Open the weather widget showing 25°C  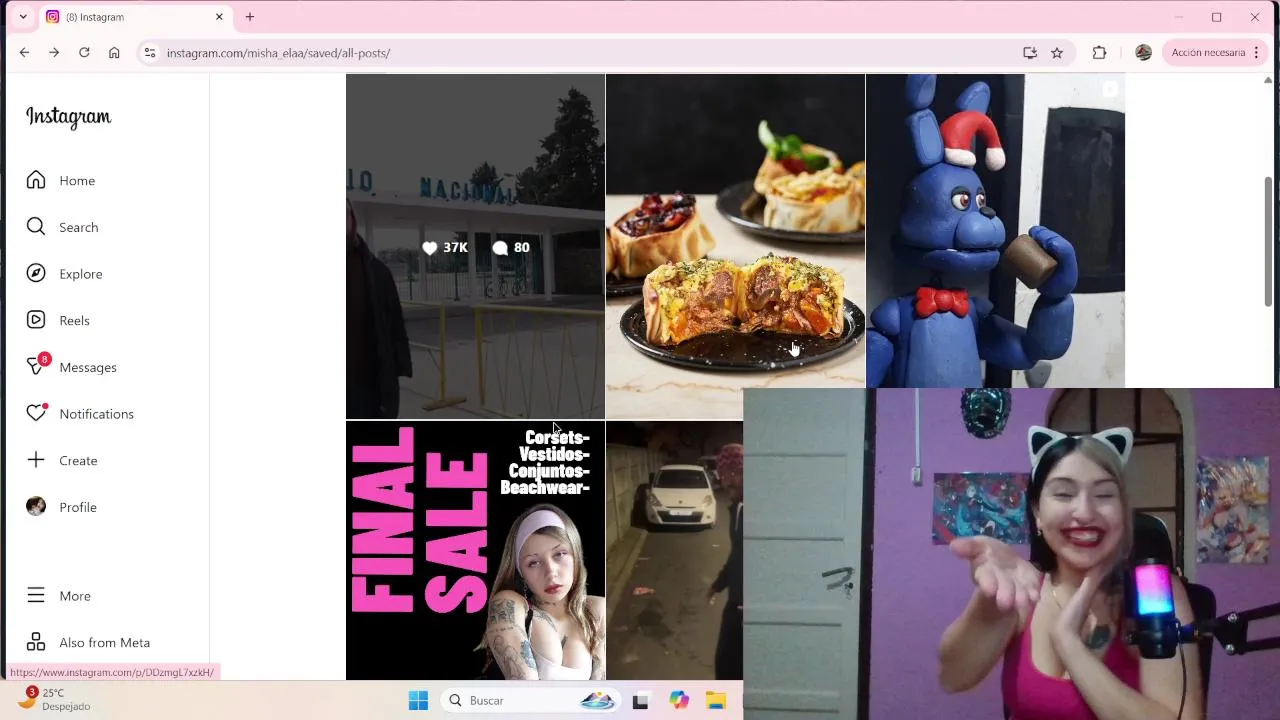point(55,699)
